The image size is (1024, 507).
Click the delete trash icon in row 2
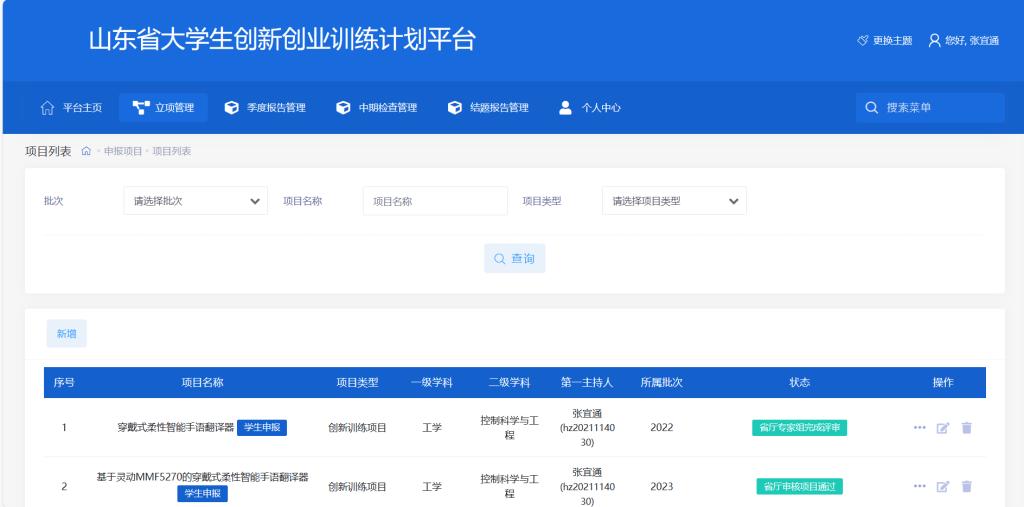tap(966, 487)
